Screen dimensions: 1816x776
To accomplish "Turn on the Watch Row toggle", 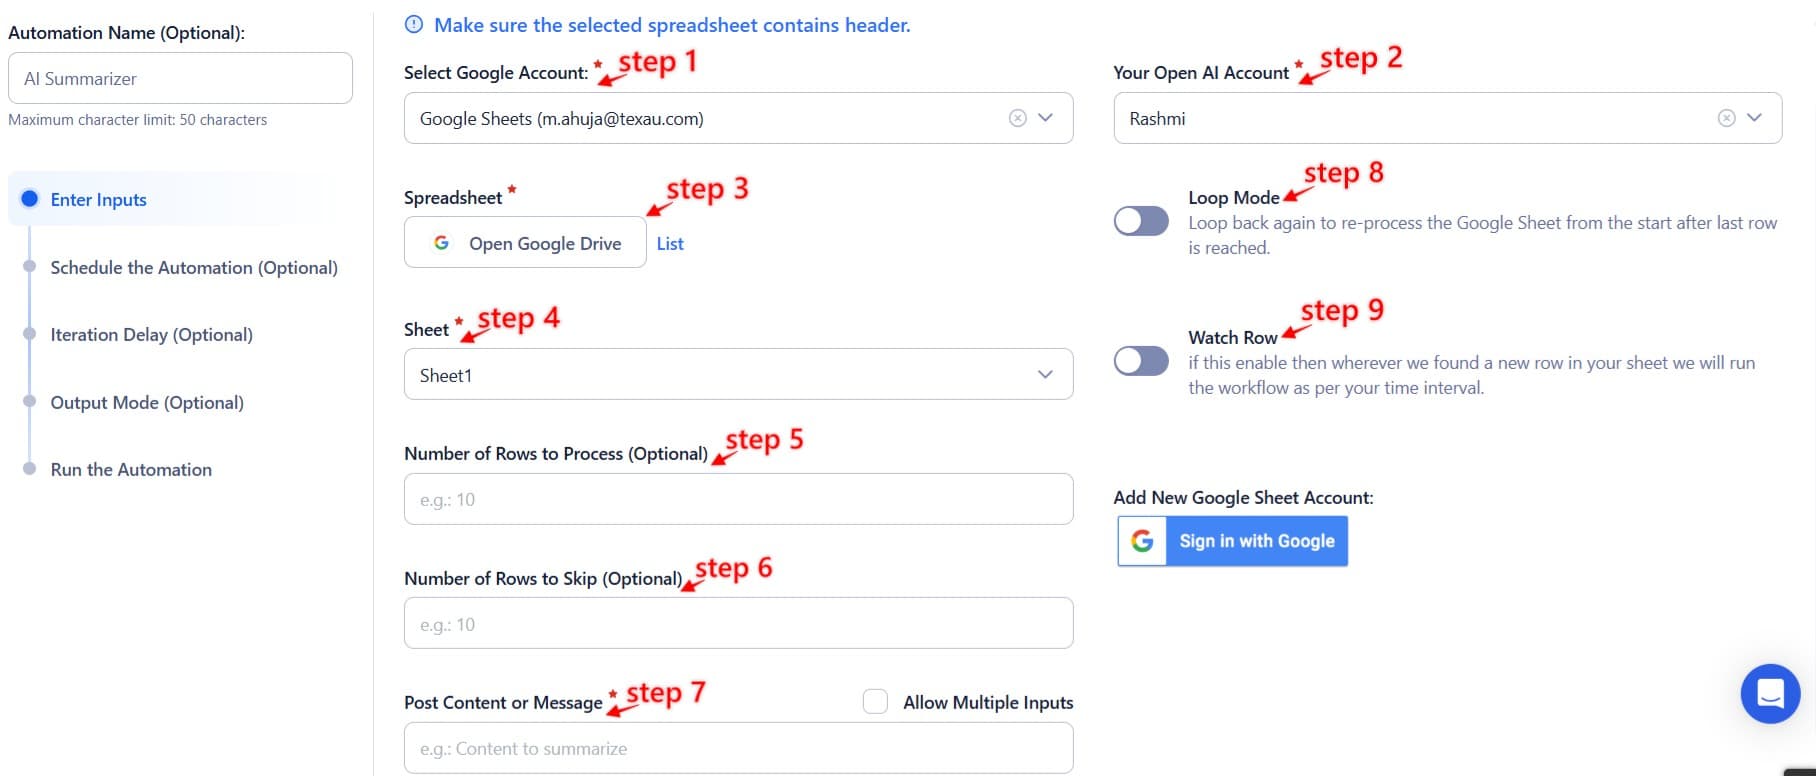I will coord(1141,361).
